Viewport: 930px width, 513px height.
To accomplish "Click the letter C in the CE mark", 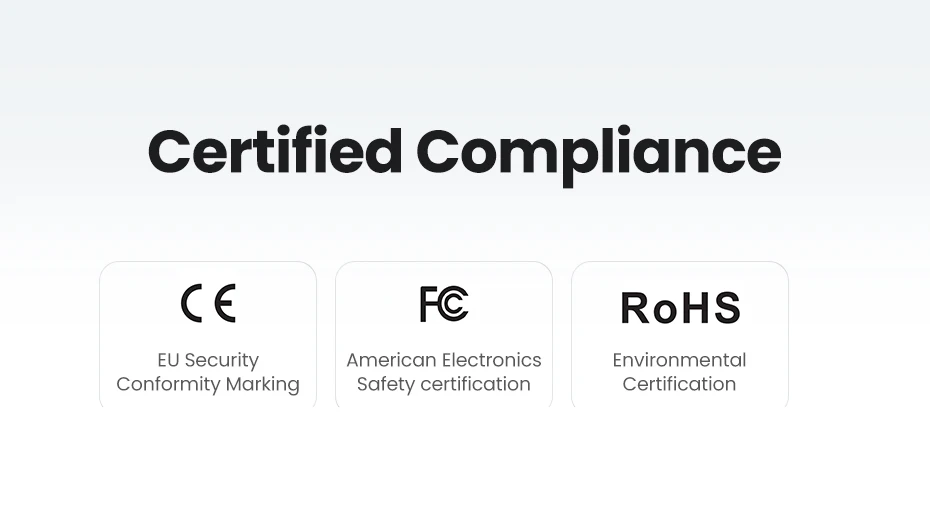I will (x=193, y=303).
